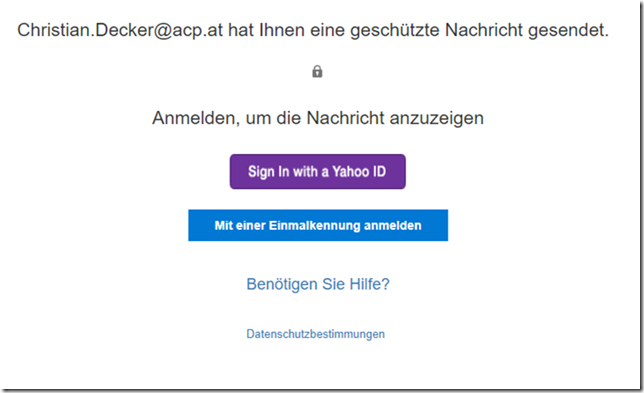Click the sender address Christian.Decker@acp.at
Viewport: 644px width, 393px height.
(x=120, y=30)
